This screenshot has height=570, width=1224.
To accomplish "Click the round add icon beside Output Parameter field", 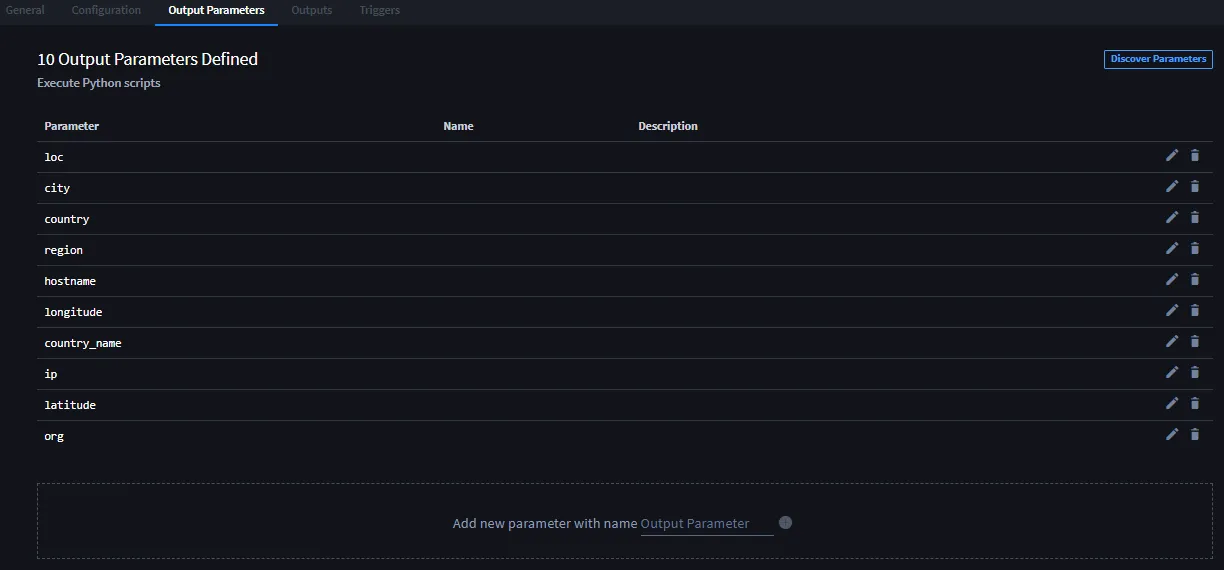I will pos(785,522).
